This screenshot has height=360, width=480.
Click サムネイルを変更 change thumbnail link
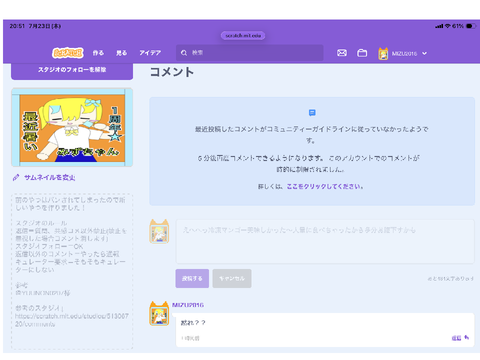[x=50, y=178]
